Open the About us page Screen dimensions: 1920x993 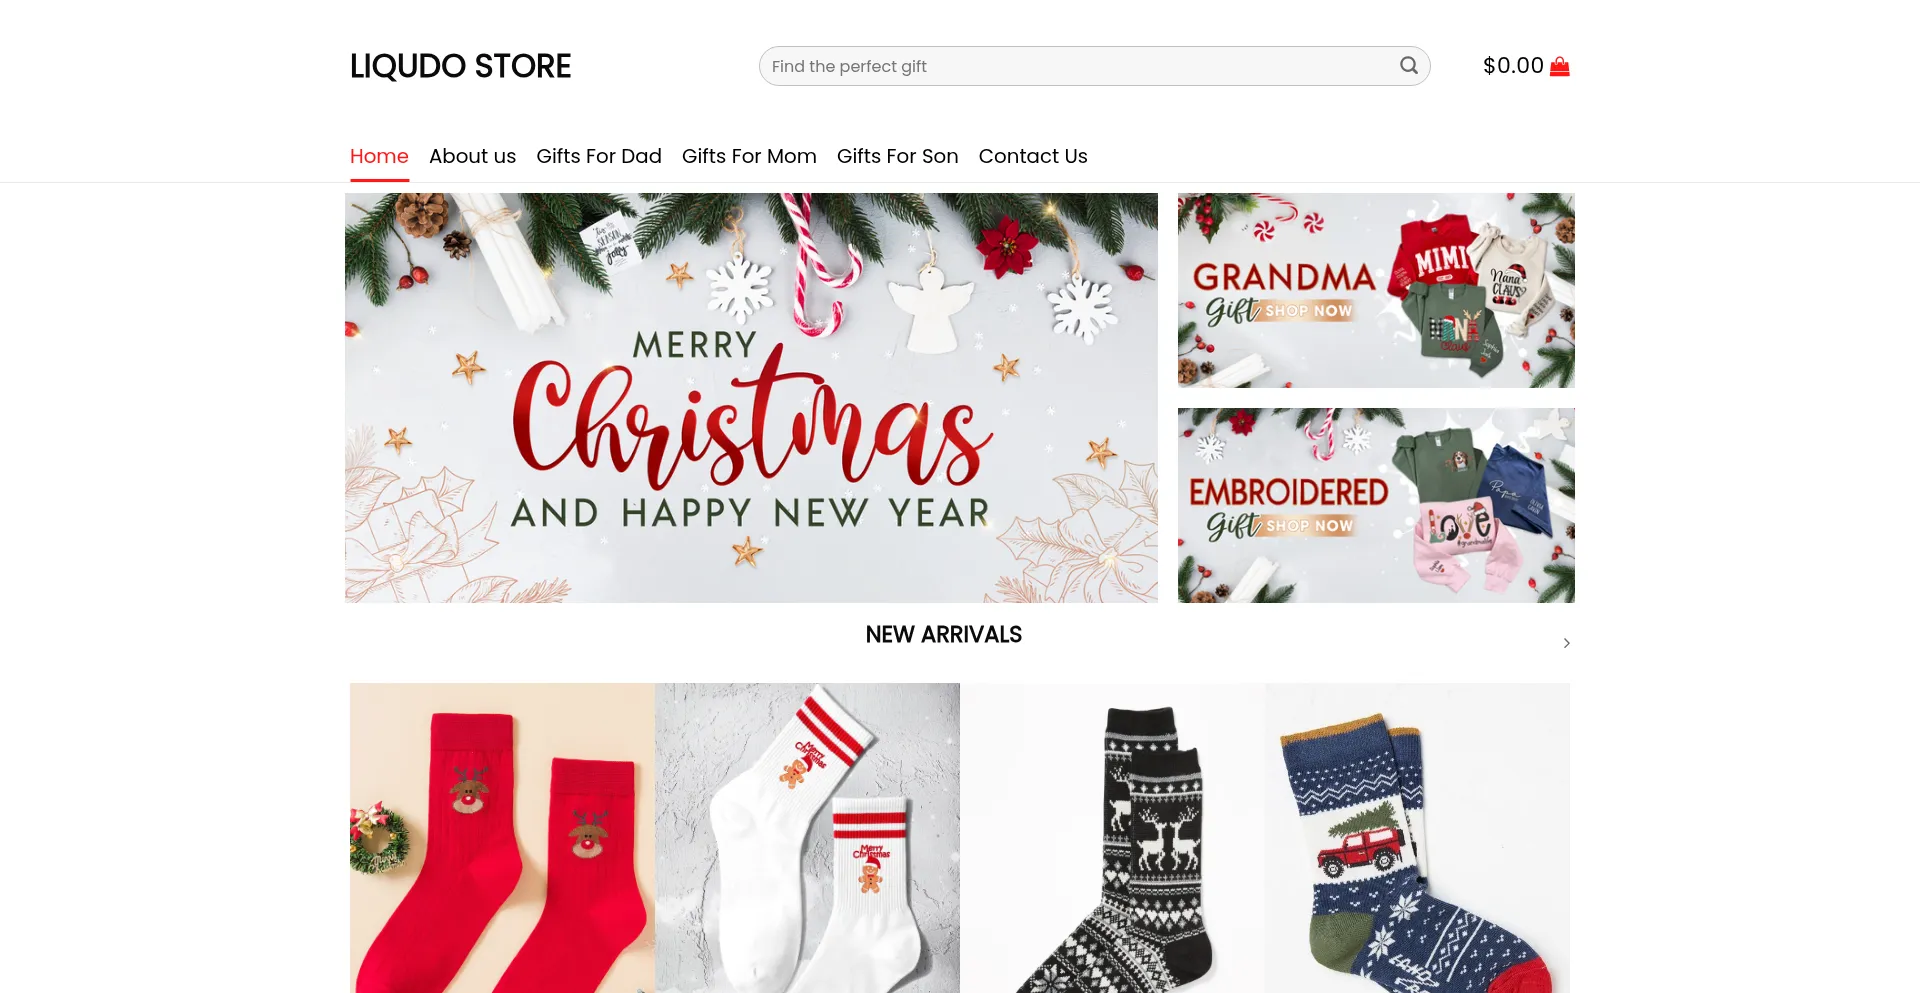point(472,156)
